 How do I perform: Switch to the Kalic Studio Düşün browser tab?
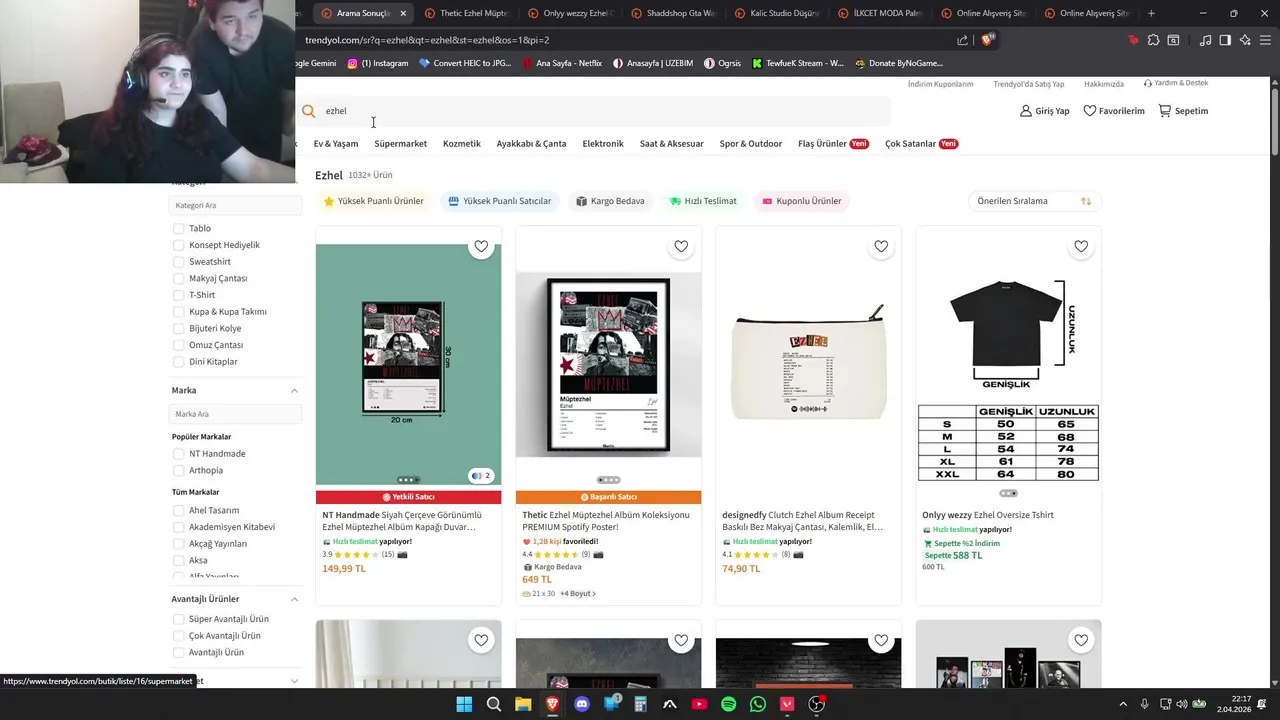point(777,13)
